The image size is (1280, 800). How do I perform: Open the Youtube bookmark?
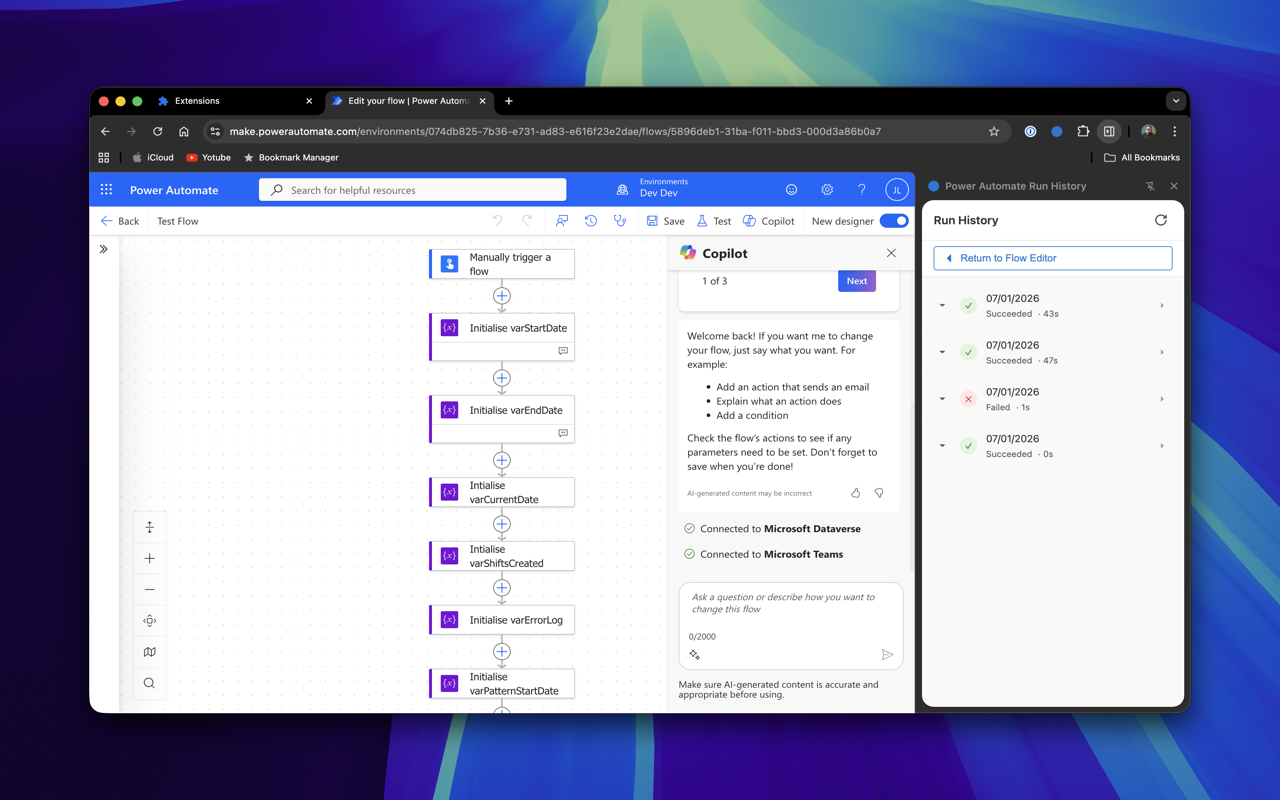coord(208,158)
